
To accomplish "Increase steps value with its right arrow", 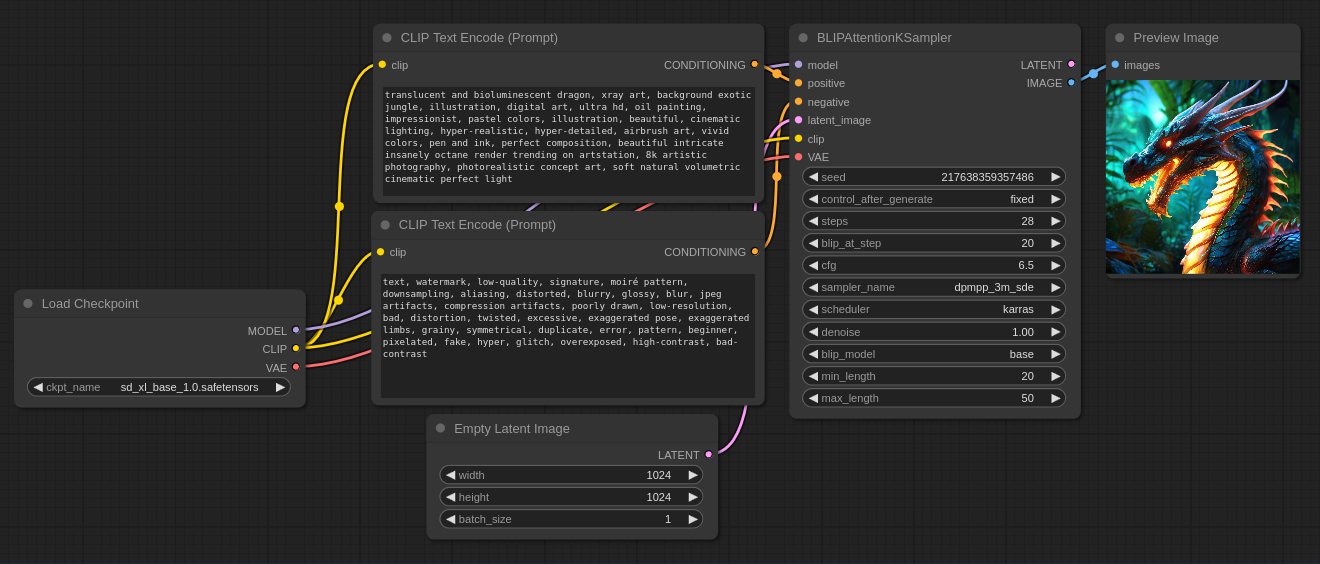I will 1055,221.
